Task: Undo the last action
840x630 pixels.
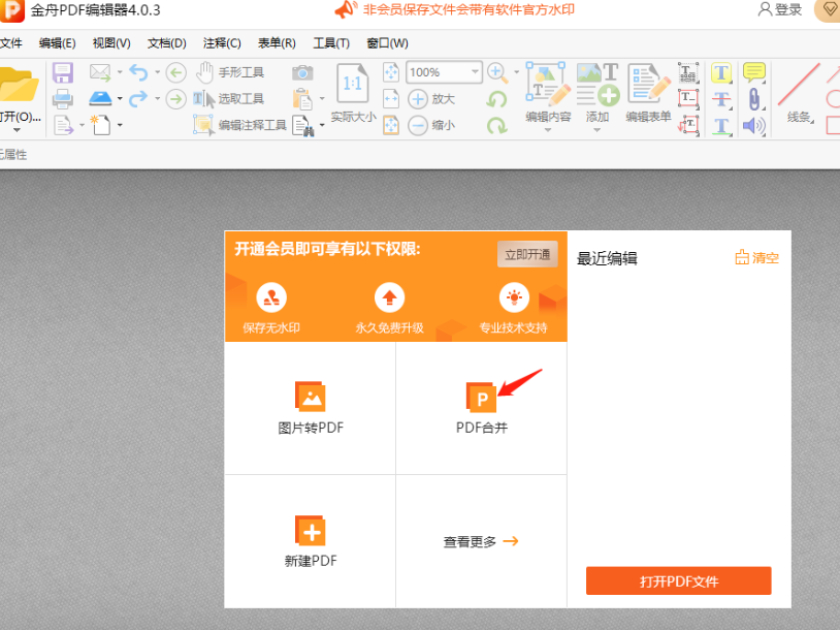Action: [138, 72]
